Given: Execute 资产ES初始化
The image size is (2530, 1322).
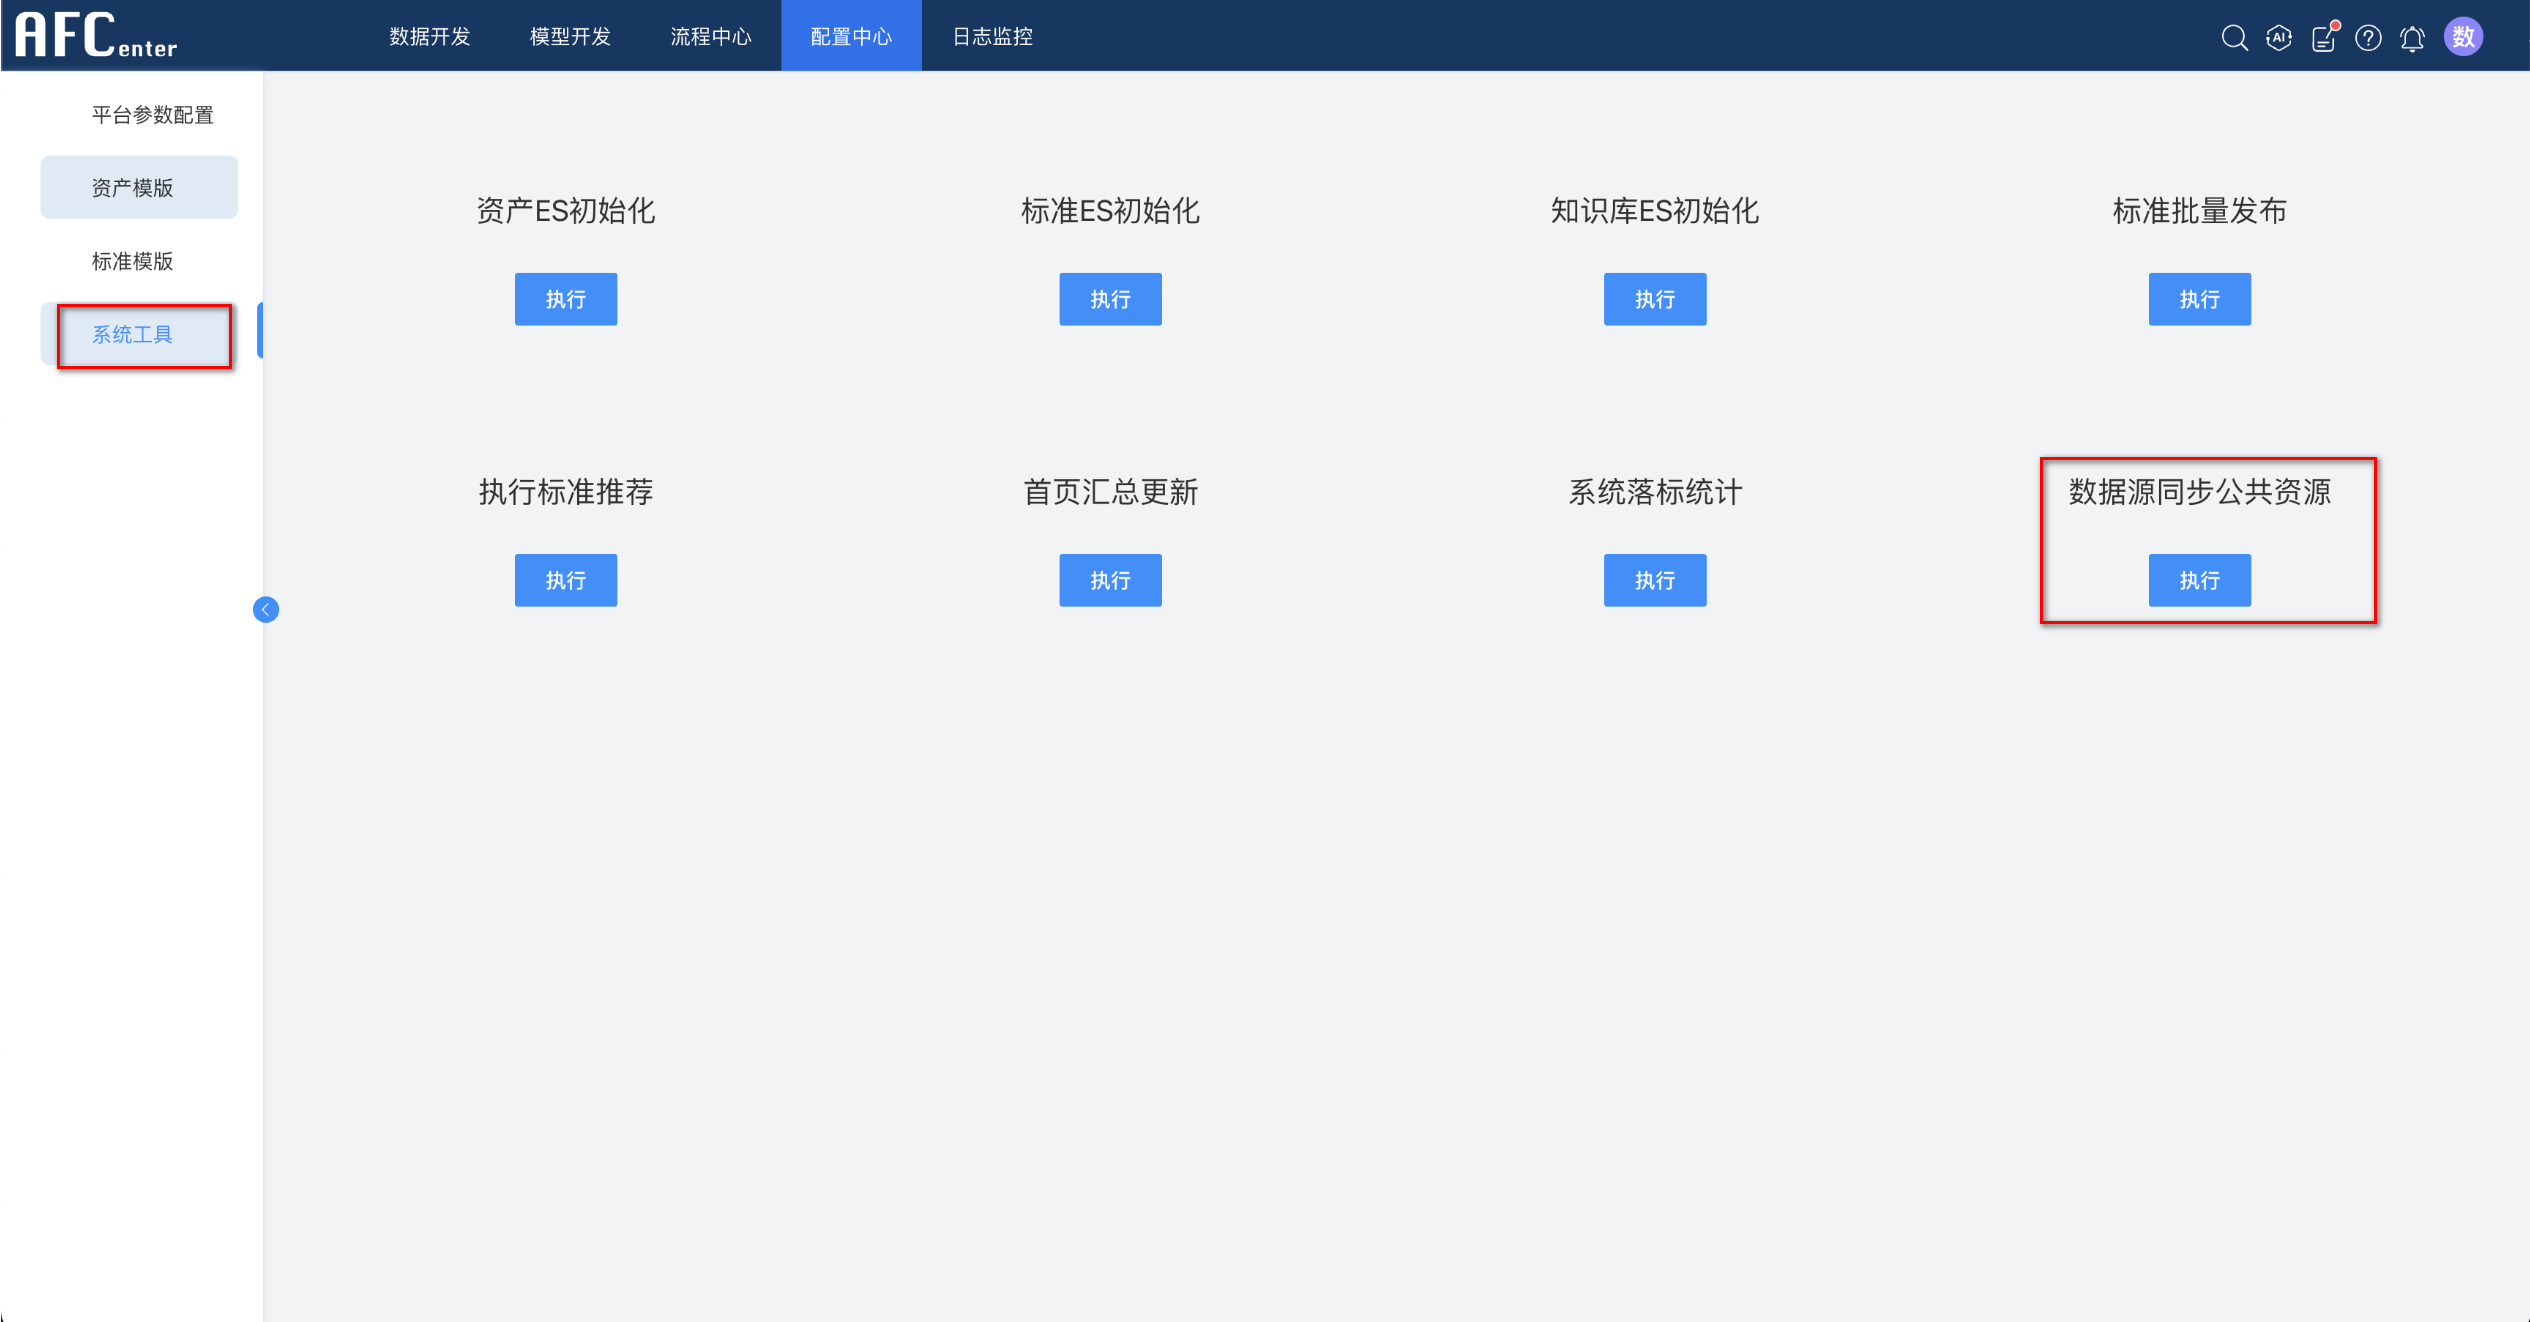Looking at the screenshot, I should (565, 299).
